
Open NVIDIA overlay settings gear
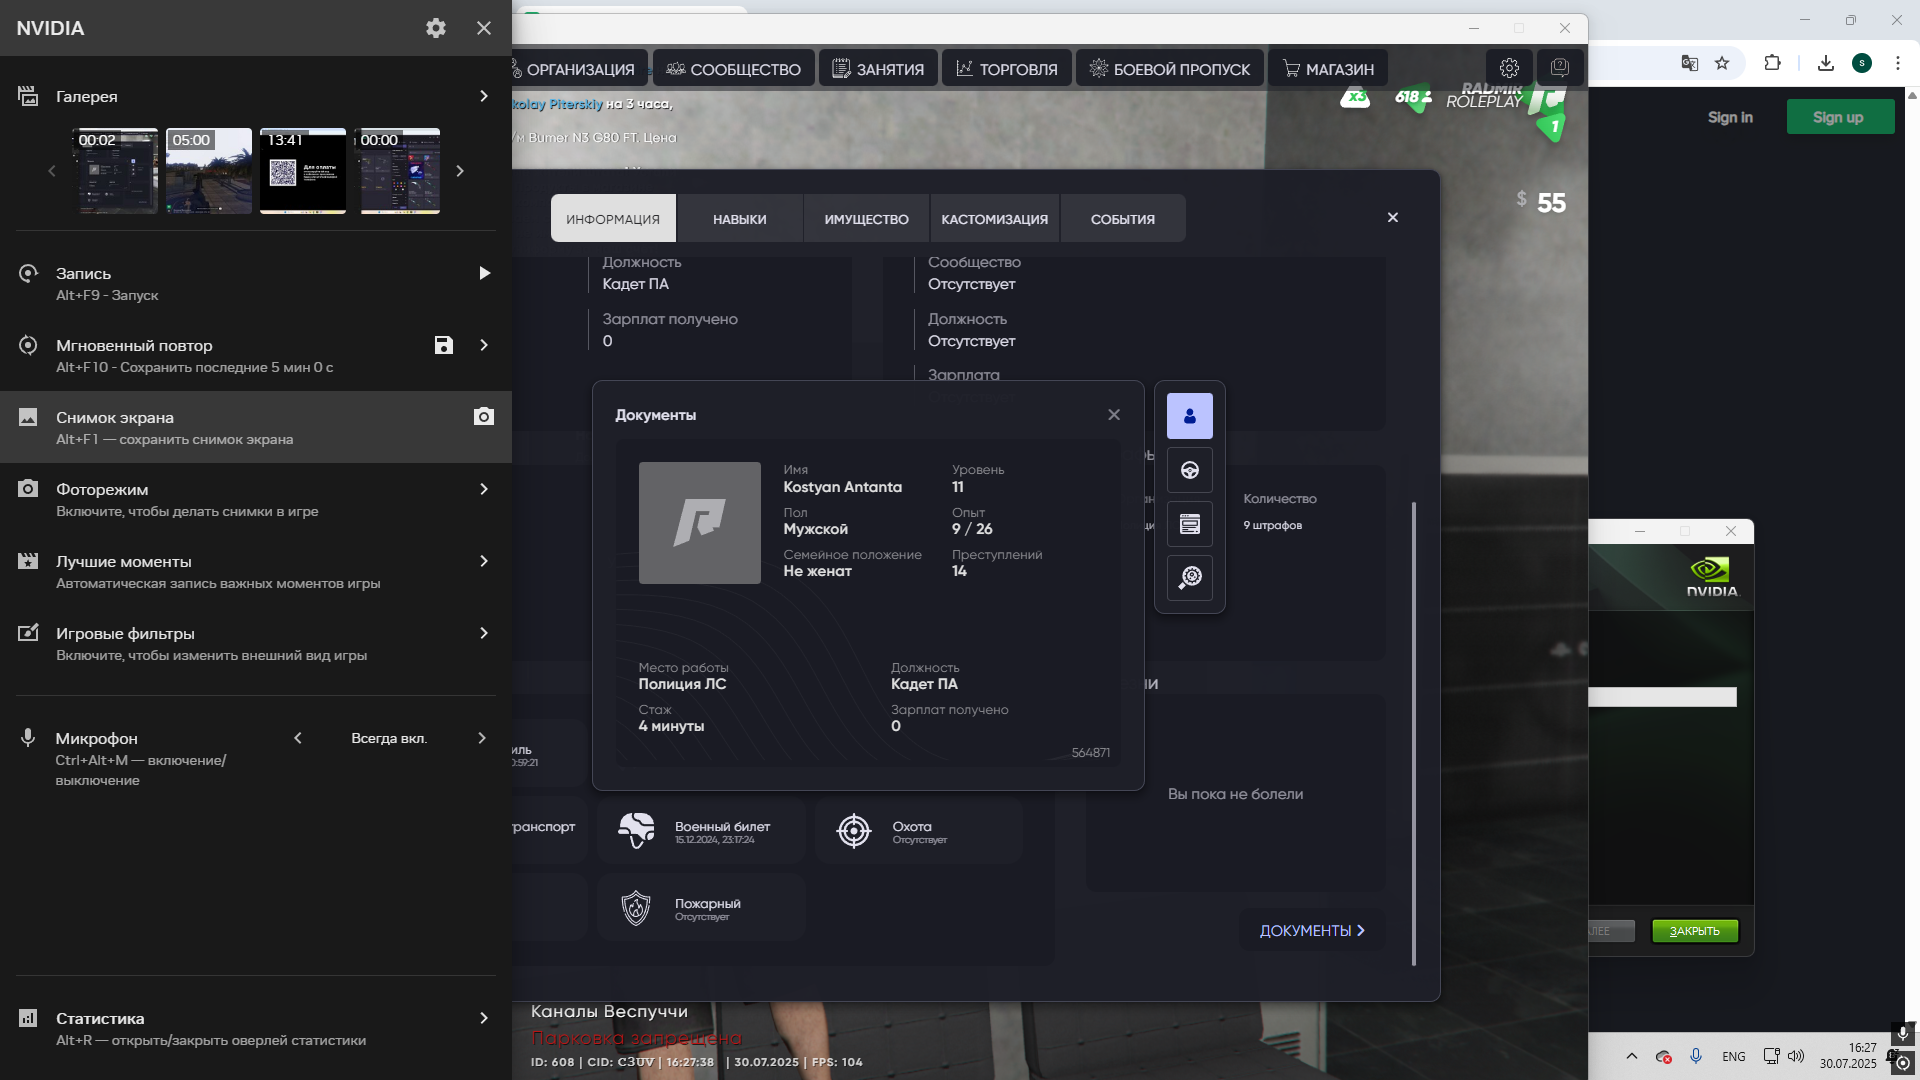click(436, 28)
